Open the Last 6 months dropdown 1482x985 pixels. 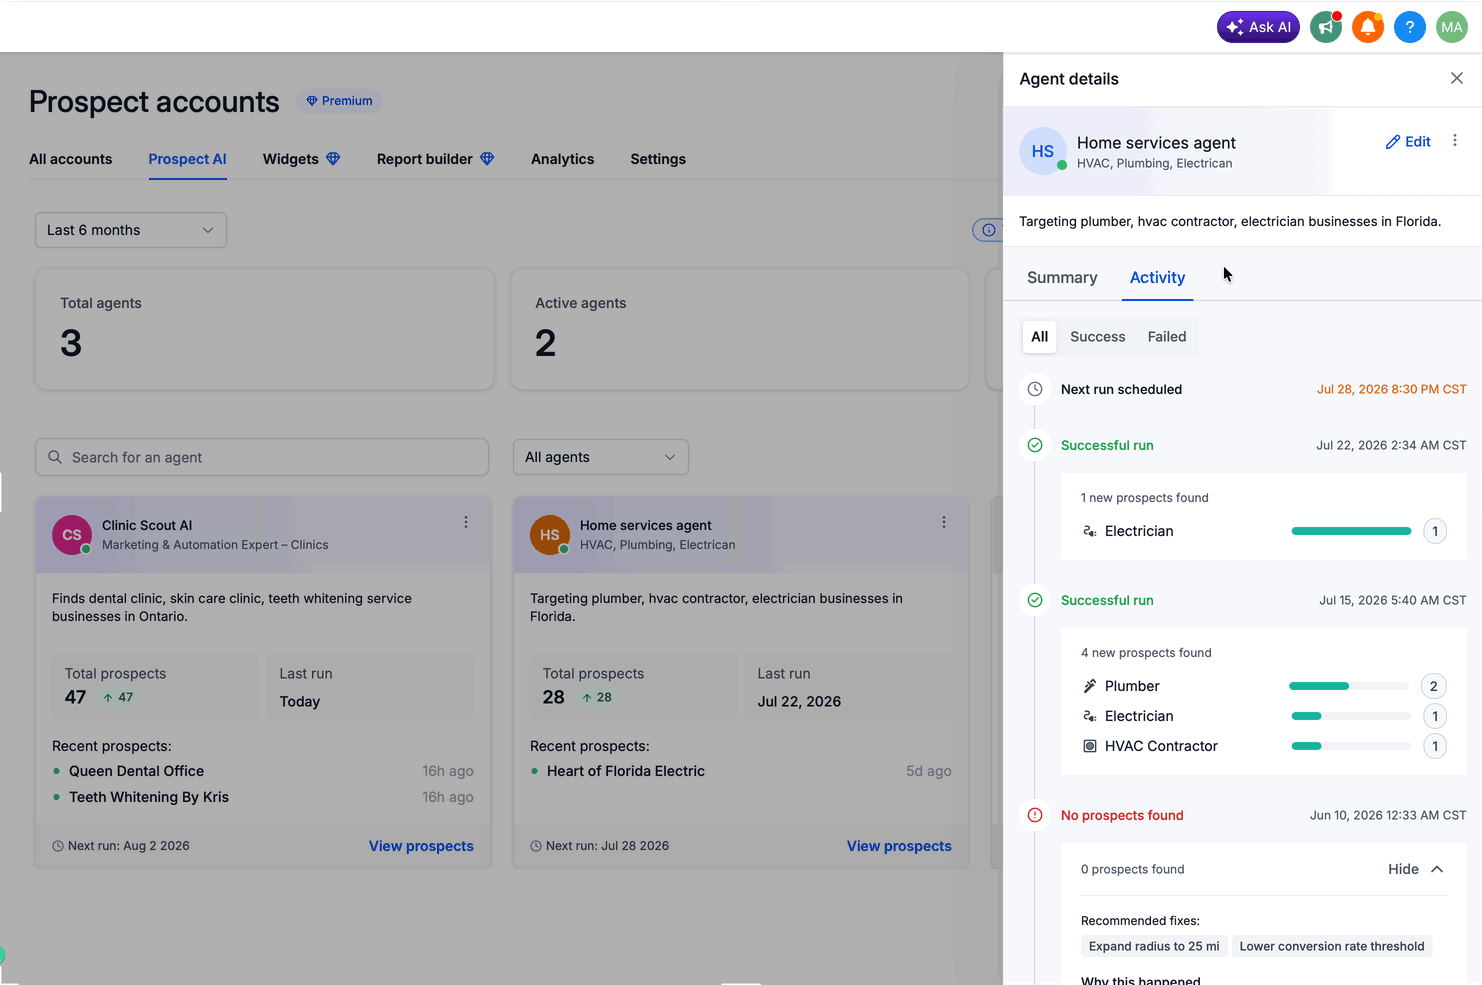pos(131,230)
